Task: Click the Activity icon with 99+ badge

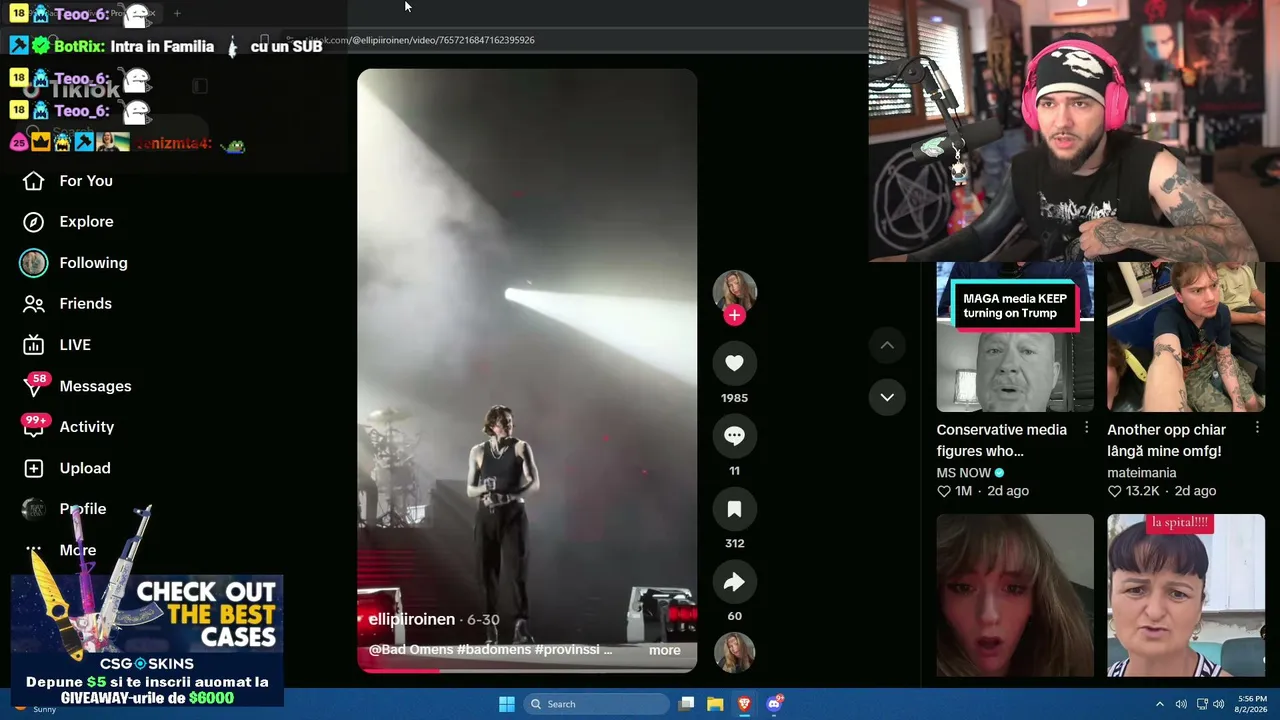Action: [35, 426]
